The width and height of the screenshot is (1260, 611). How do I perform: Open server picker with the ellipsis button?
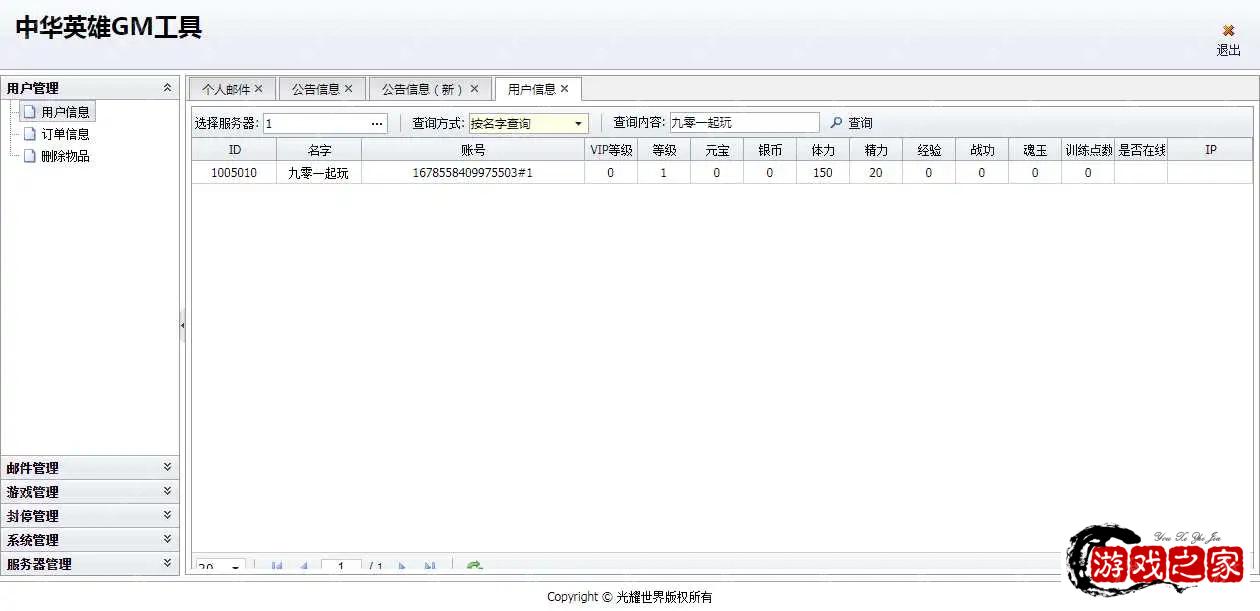(377, 123)
